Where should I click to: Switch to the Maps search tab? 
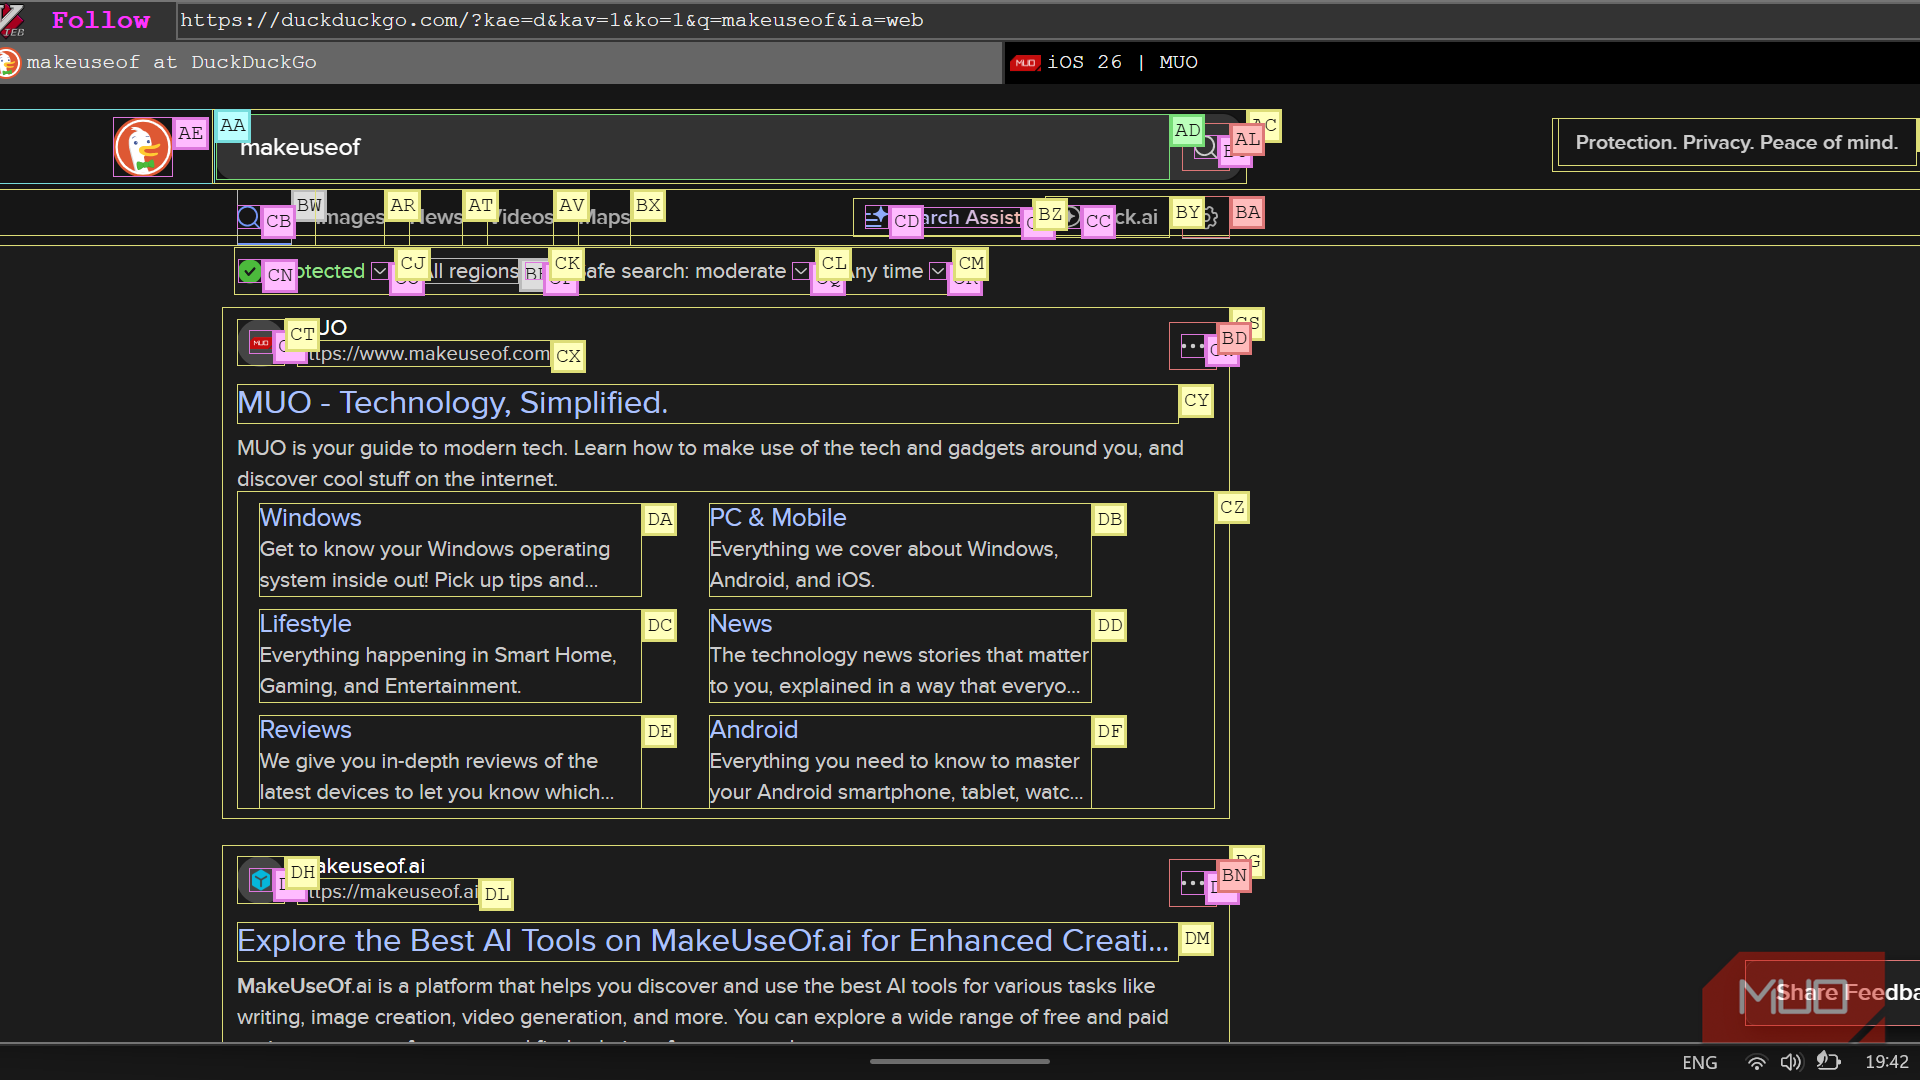click(x=604, y=217)
